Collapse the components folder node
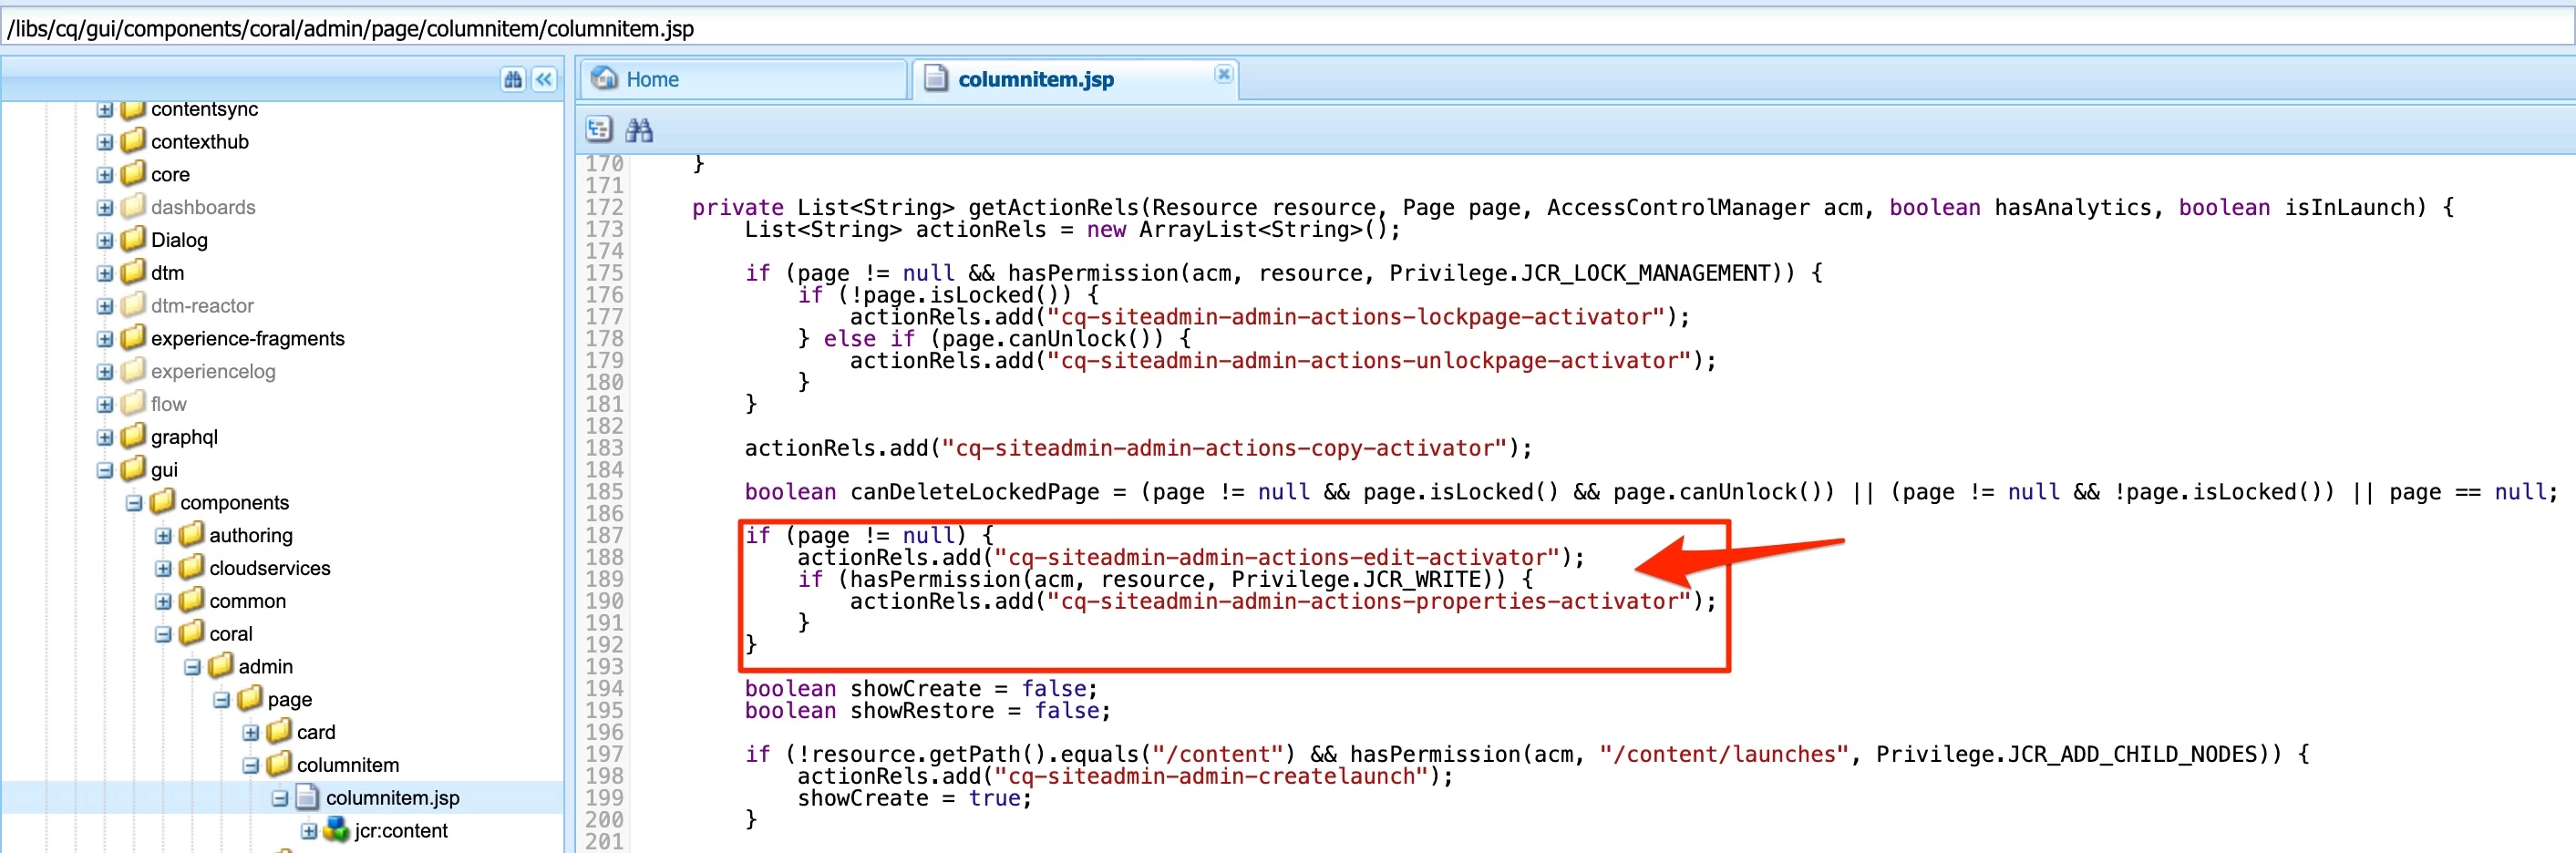The height and width of the screenshot is (853, 2576). [x=134, y=503]
